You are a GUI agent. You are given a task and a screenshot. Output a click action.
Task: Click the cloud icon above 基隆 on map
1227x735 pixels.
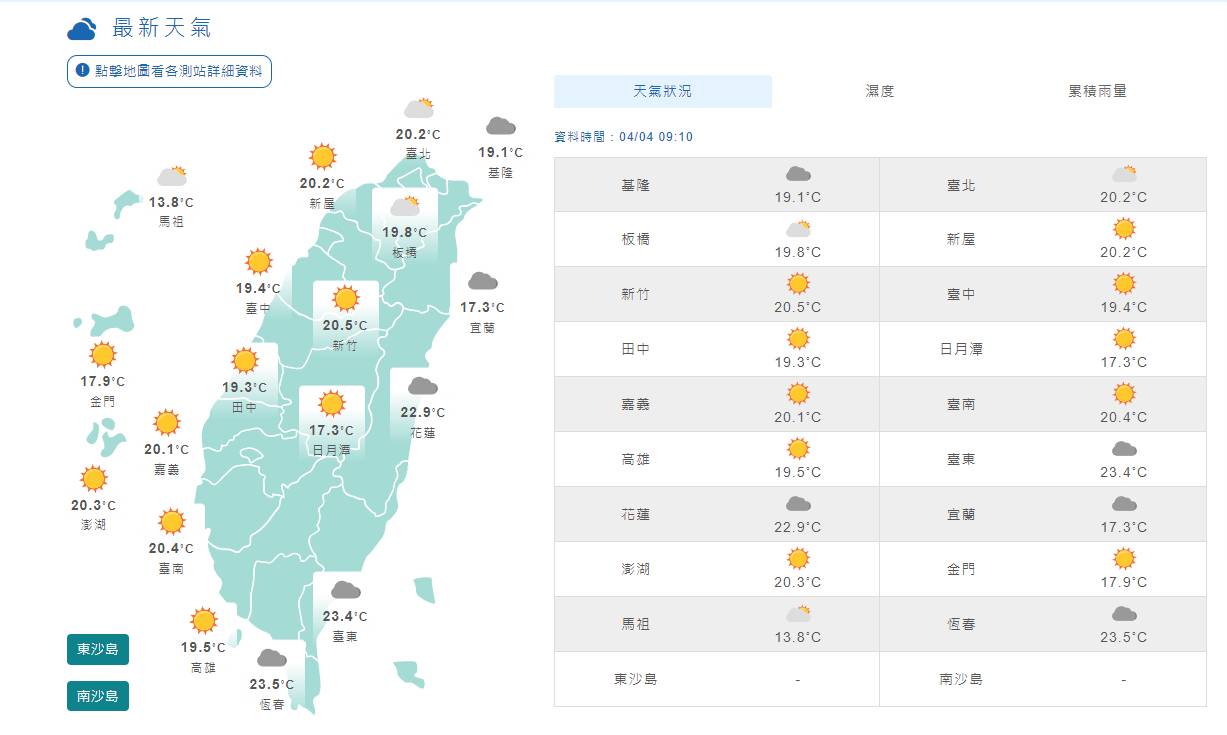[x=500, y=127]
